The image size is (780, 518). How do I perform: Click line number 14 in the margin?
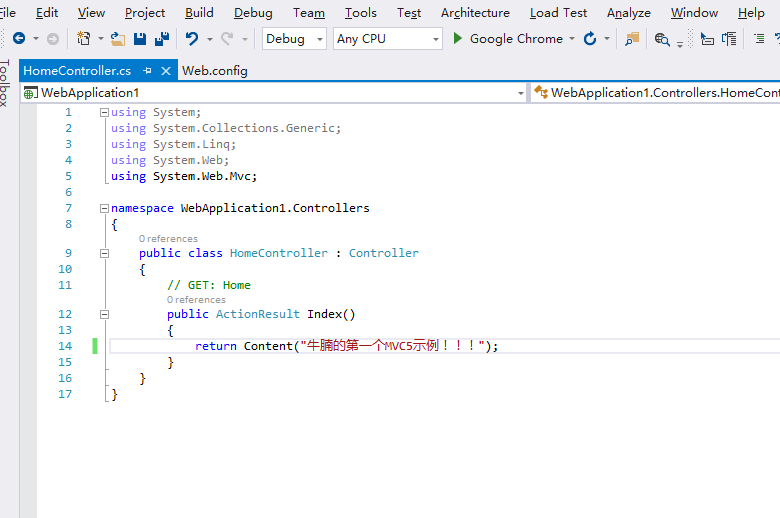coord(65,346)
